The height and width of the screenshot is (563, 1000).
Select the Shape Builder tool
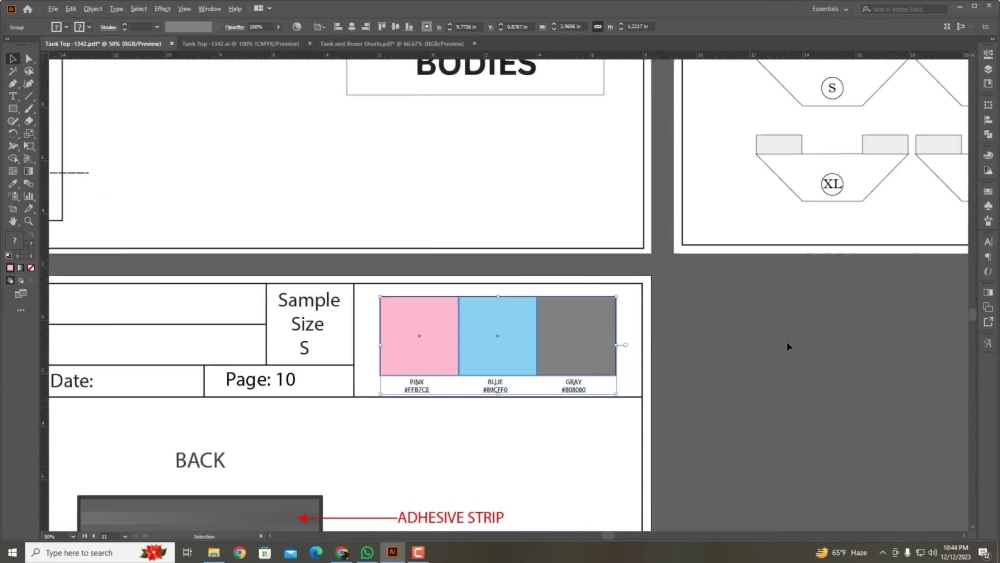coord(13,158)
